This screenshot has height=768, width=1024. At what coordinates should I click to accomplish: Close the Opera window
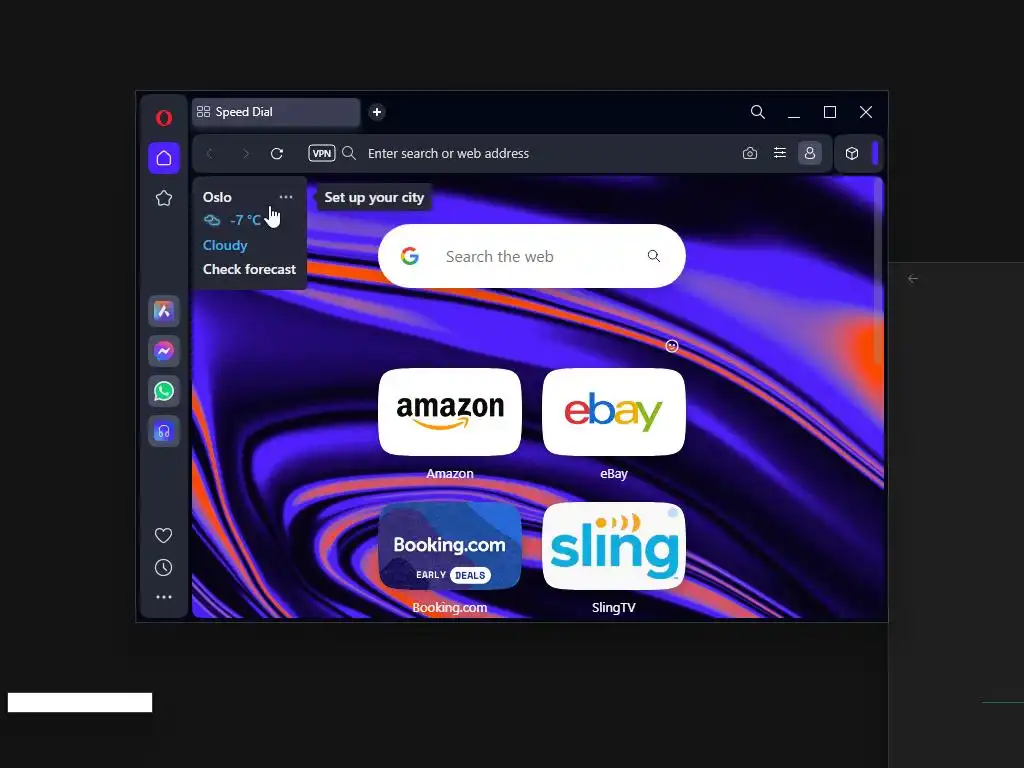coord(866,112)
